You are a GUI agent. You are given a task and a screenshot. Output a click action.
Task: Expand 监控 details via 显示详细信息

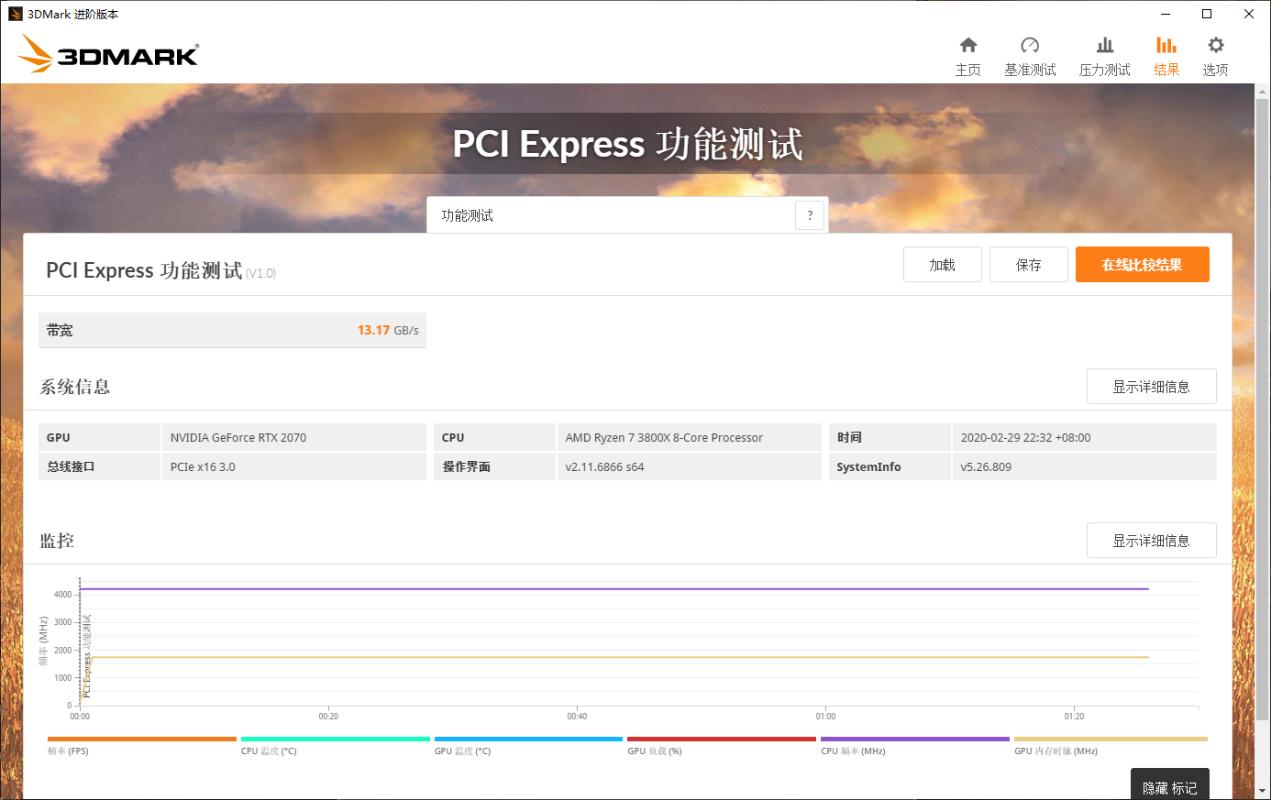point(1151,540)
